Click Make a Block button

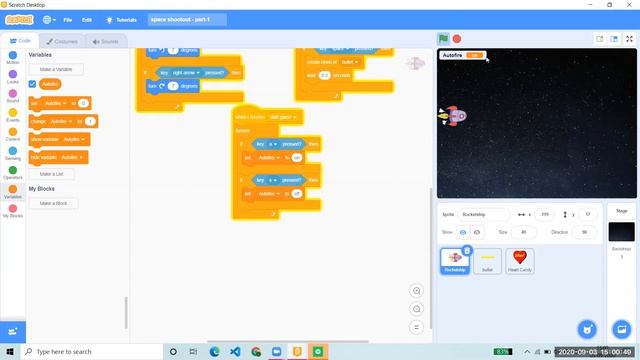(53, 203)
